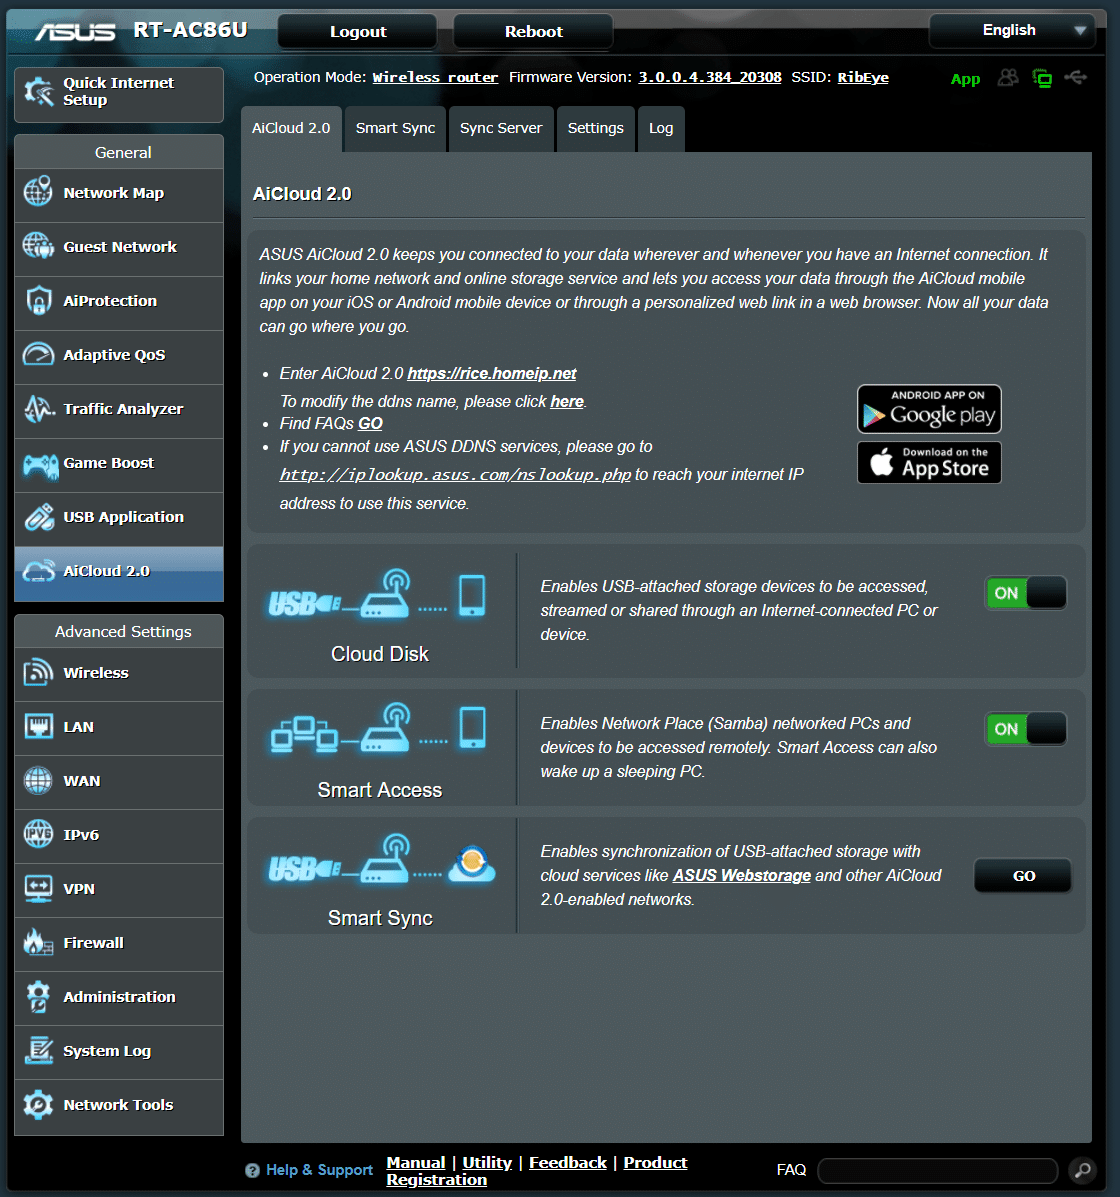Switch to the AiCloud 2.0 tab
1120x1197 pixels.
tap(291, 128)
